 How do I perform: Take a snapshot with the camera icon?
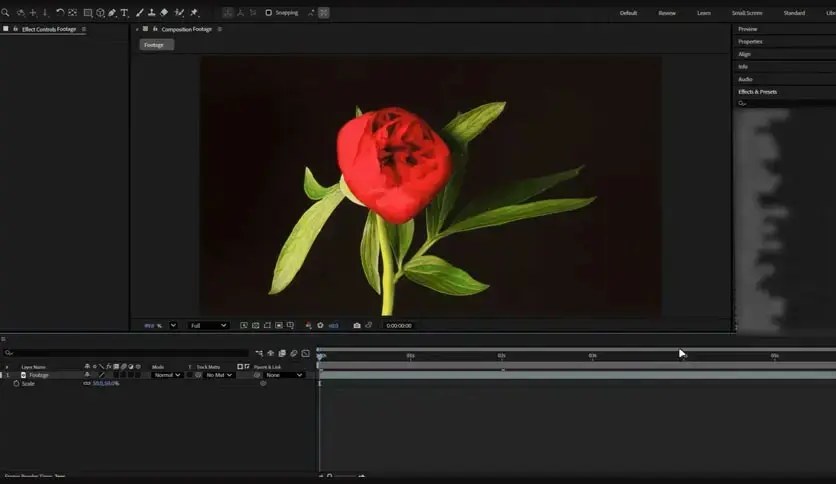[357, 325]
